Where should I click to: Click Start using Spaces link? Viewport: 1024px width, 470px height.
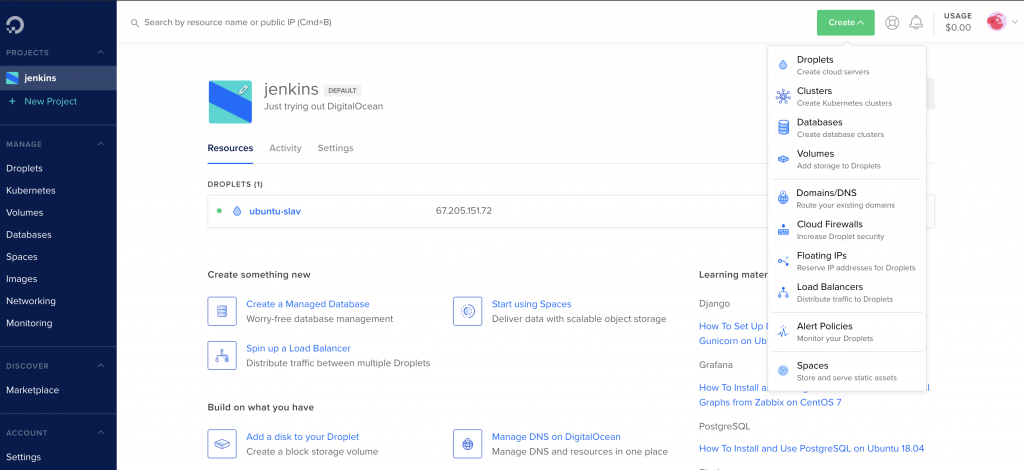[532, 304]
